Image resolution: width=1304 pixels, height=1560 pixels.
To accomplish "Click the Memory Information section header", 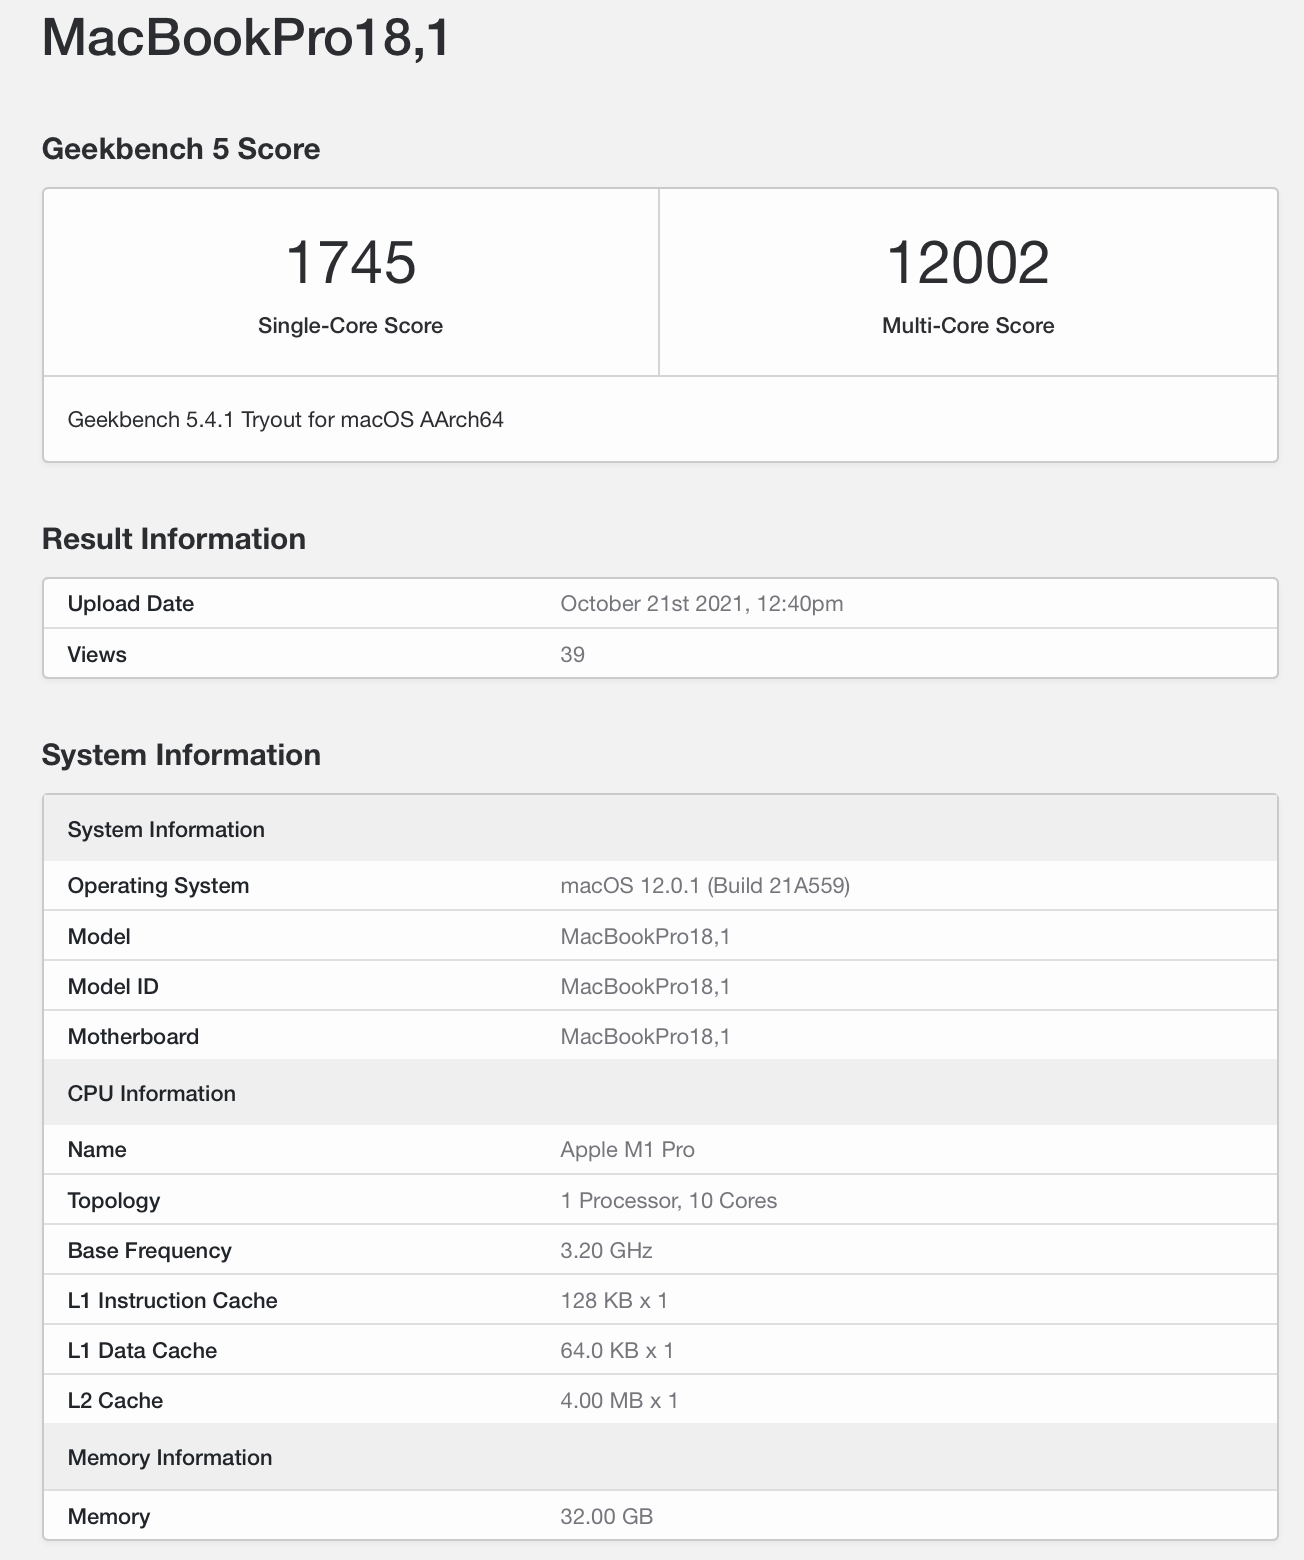I will click(x=170, y=1458).
